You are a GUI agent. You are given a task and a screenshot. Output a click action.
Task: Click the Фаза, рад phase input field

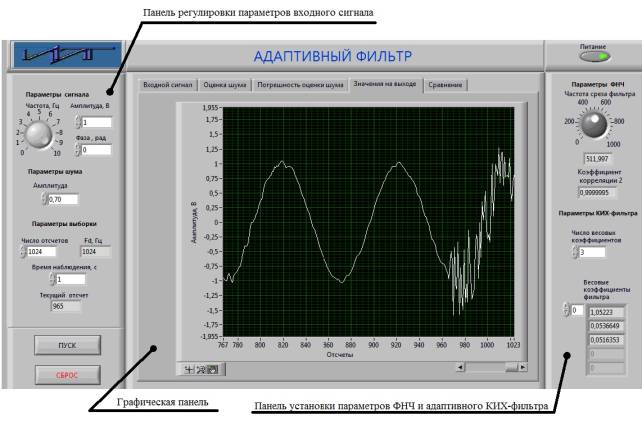97,150
